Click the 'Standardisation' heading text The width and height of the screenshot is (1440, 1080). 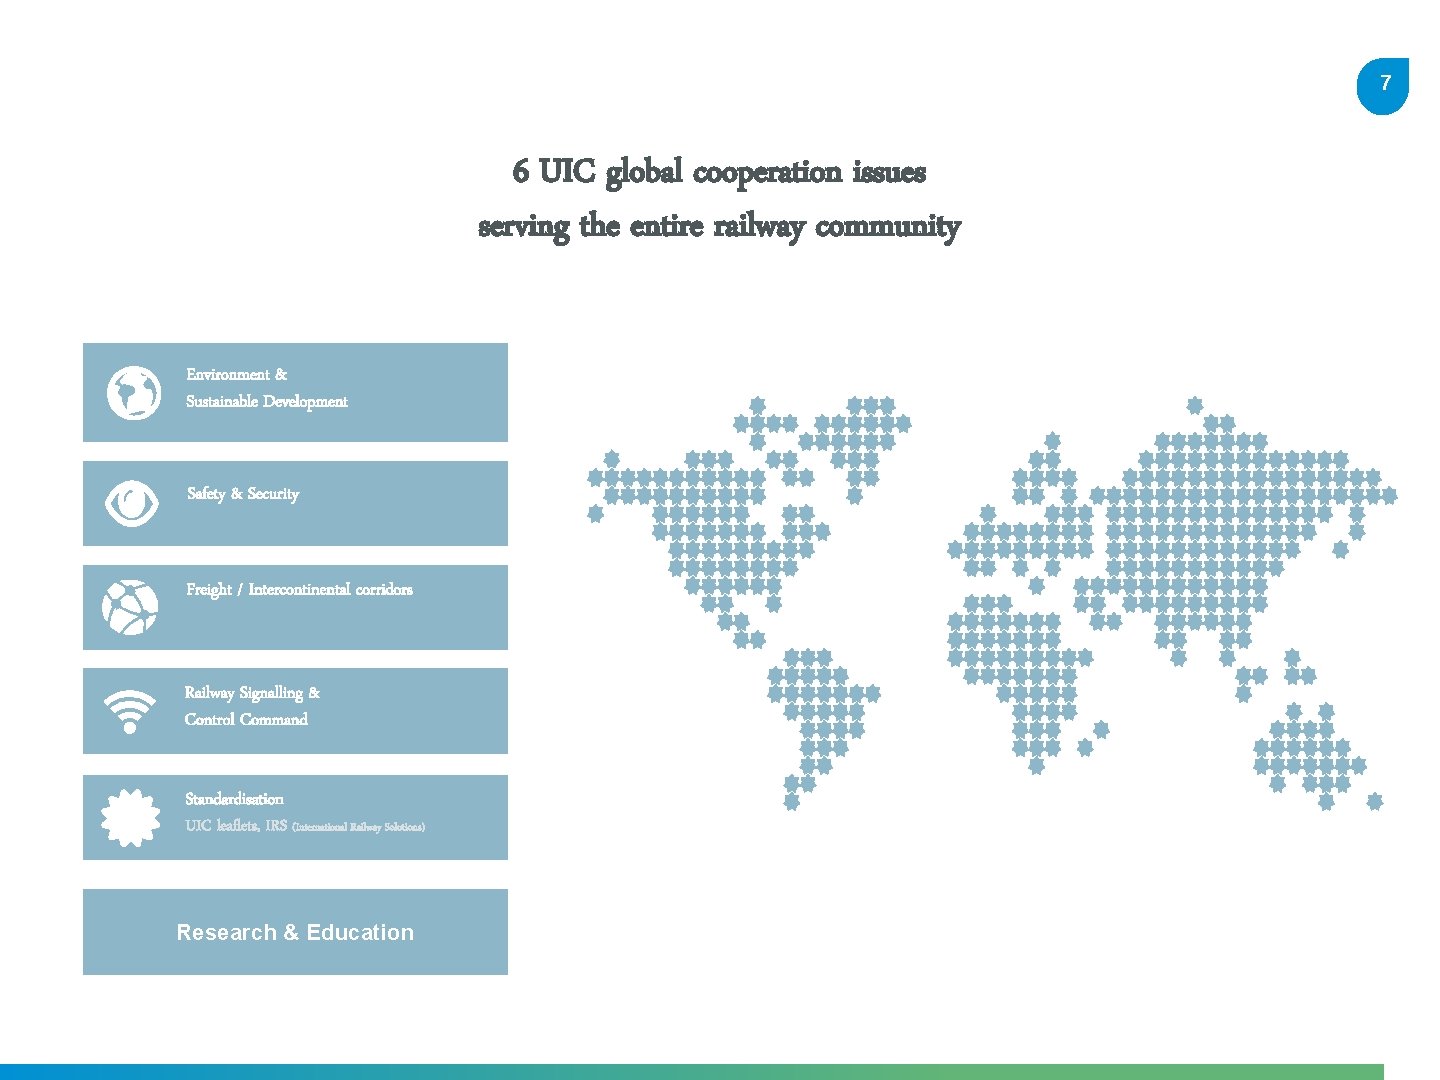click(x=234, y=799)
